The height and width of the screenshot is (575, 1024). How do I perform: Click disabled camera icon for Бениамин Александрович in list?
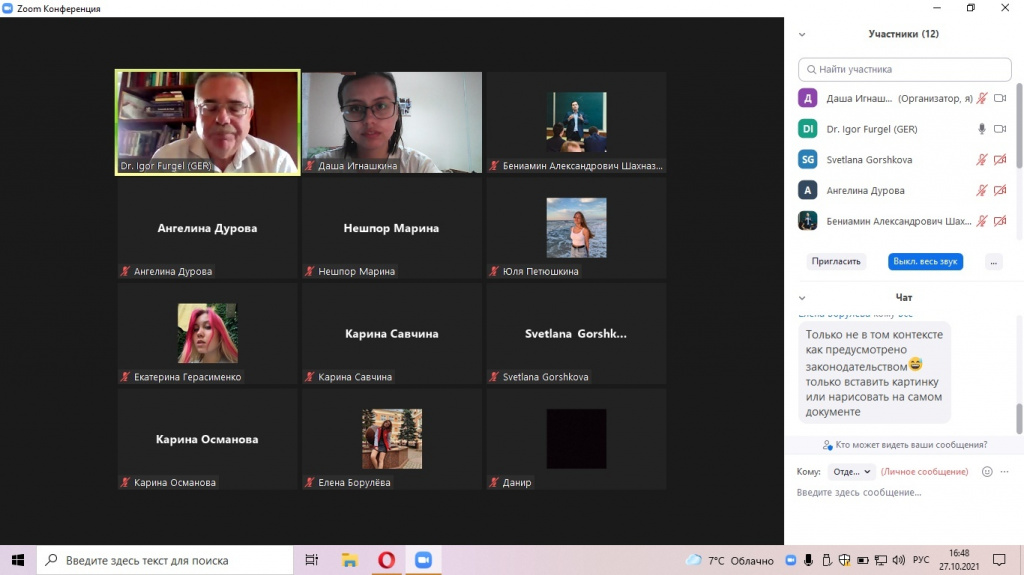pos(1000,222)
